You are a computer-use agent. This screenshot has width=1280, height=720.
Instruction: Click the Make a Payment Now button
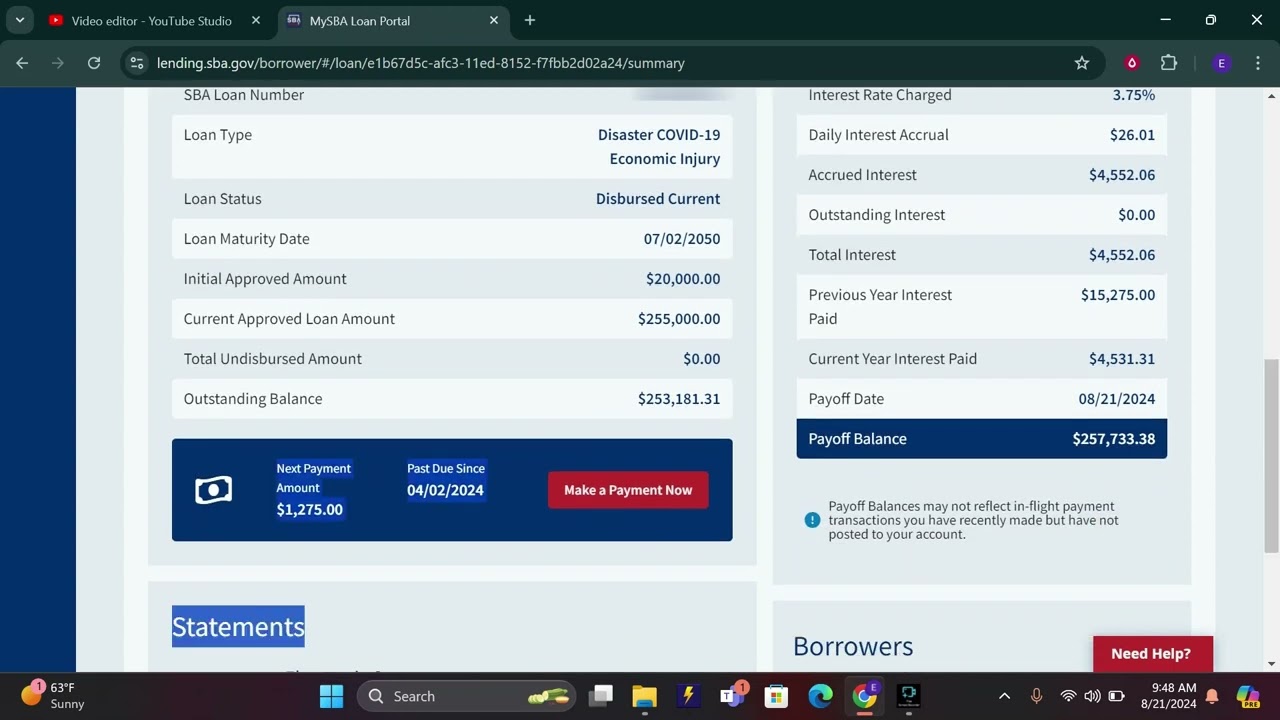pyautogui.click(x=628, y=490)
